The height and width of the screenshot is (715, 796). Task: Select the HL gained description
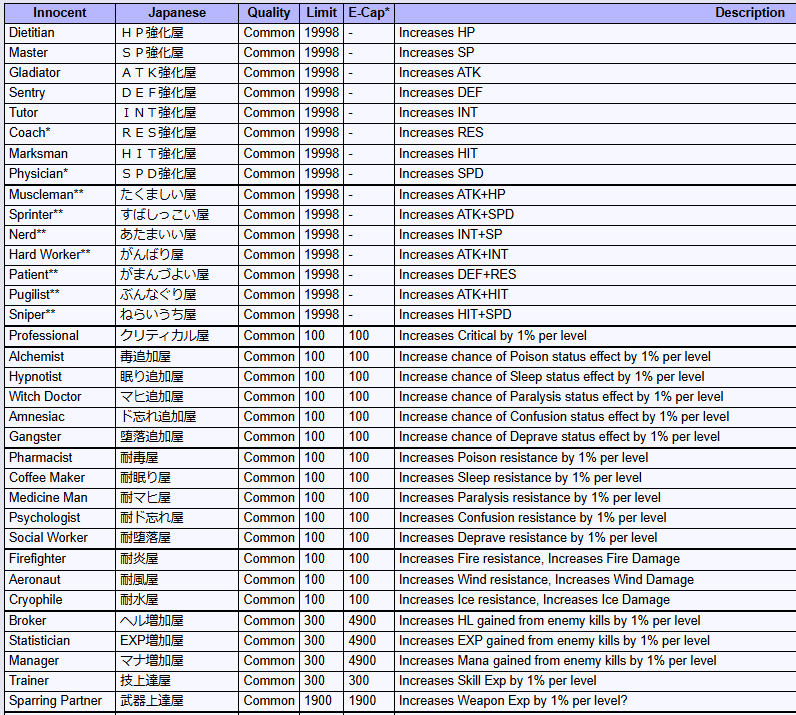click(x=549, y=621)
